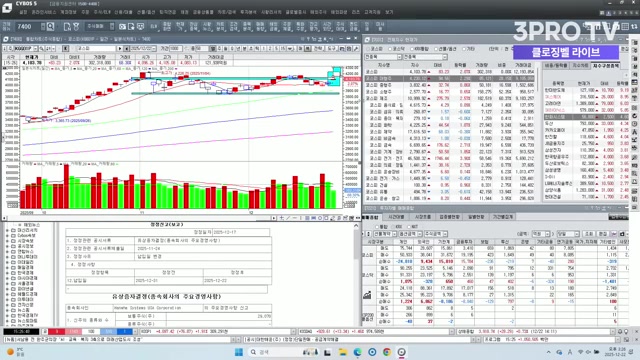Select the crosshair plus tool below the chart
The width and height of the screenshot is (640, 360).
pyautogui.click(x=281, y=218)
